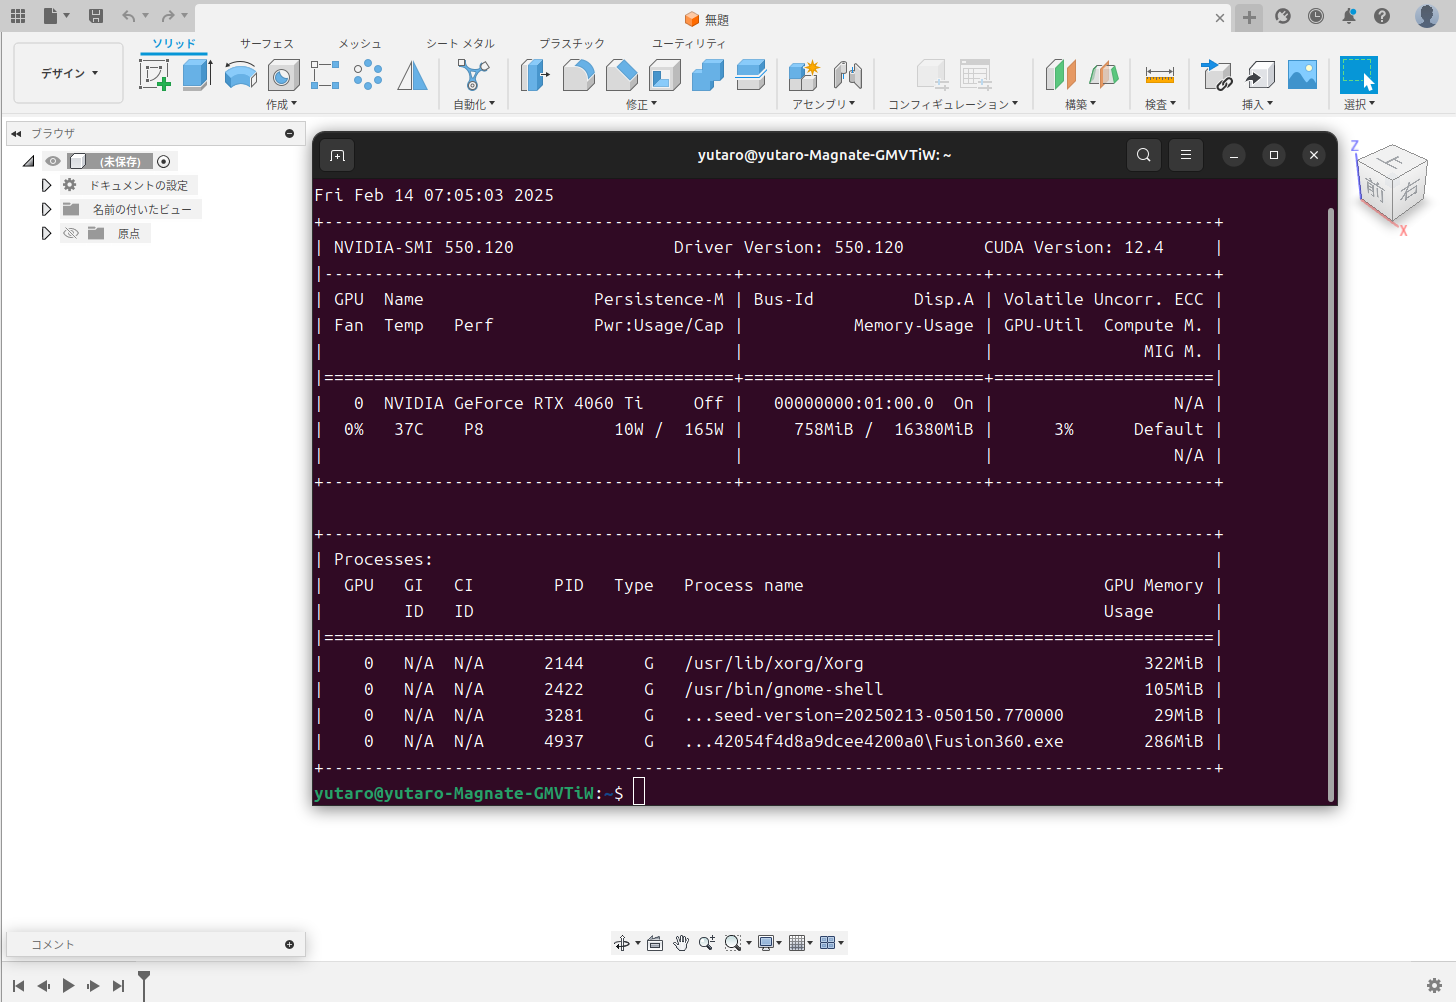The image size is (1456, 1002).
Task: Toggle visibility of the 原点 folder
Action: 71,233
